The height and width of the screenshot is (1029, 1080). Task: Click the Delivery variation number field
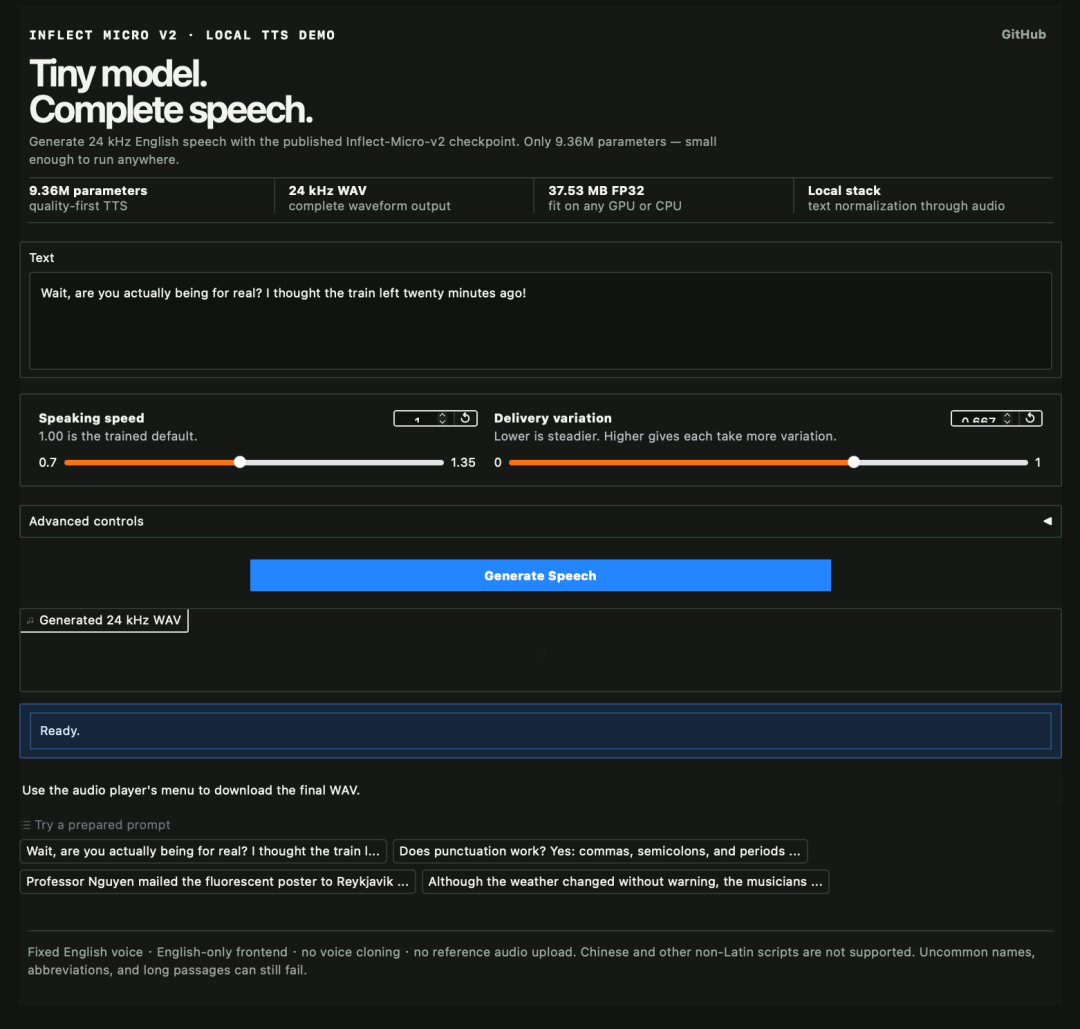(x=977, y=418)
